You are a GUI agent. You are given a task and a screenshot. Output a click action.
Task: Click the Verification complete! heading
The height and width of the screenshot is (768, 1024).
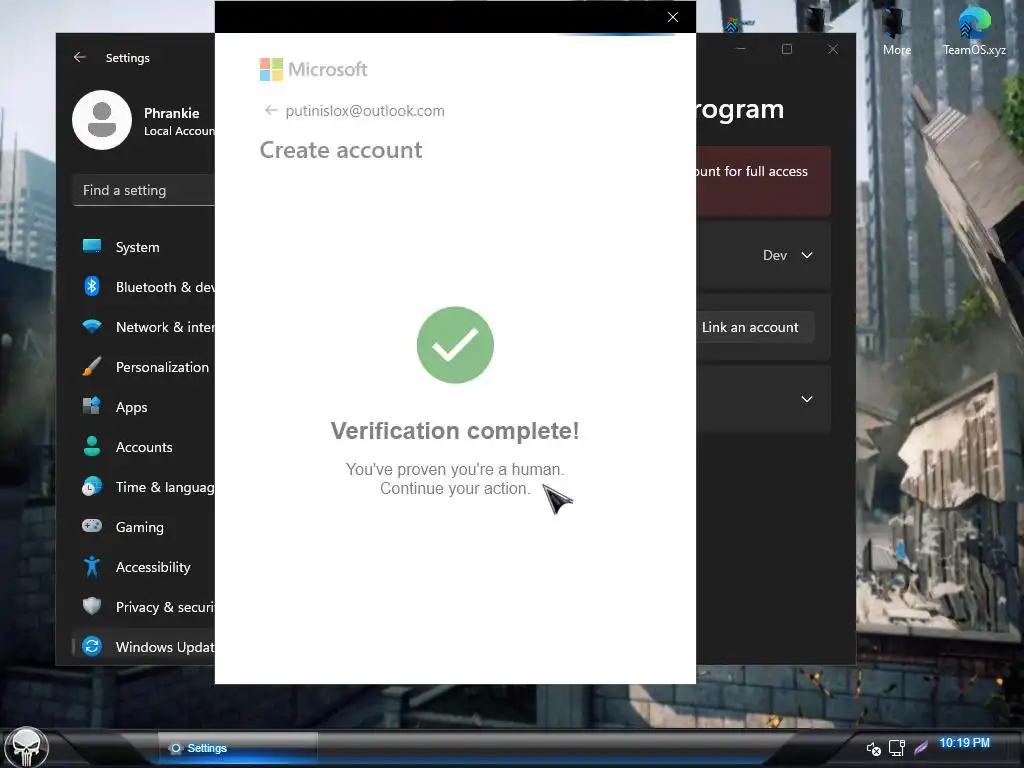click(x=455, y=431)
